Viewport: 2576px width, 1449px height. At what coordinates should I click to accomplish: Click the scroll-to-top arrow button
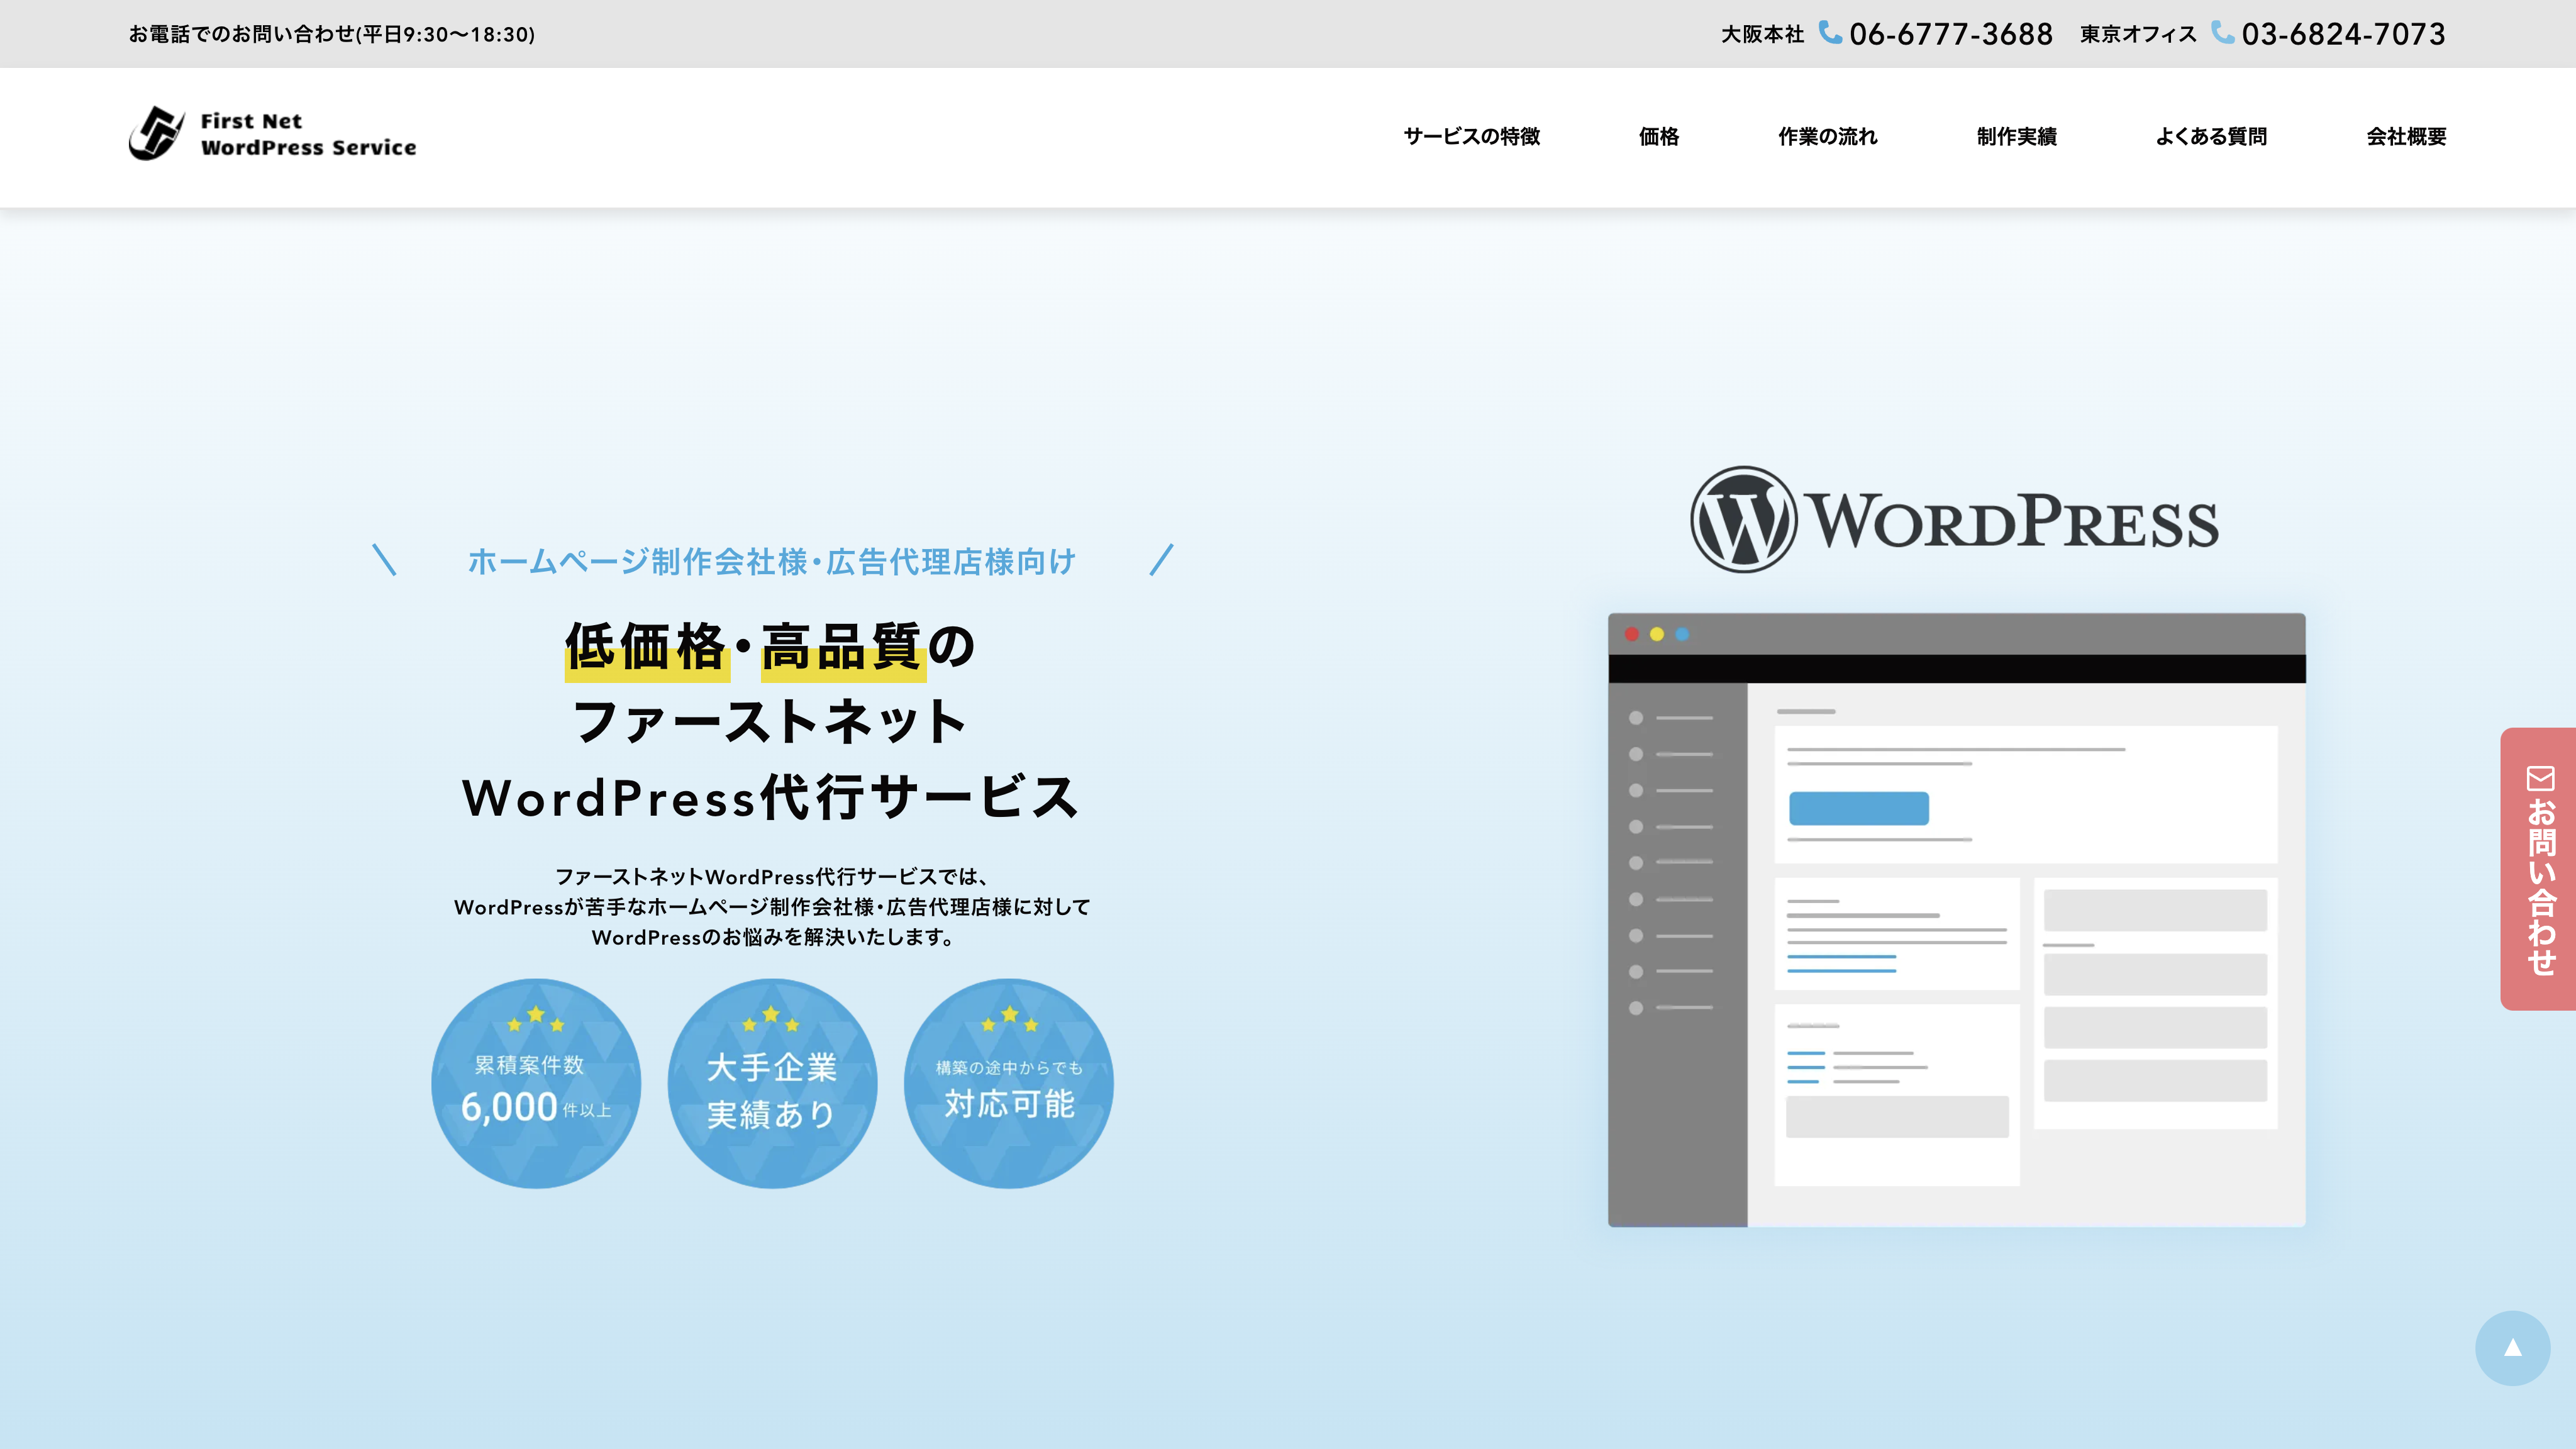pos(2512,1348)
